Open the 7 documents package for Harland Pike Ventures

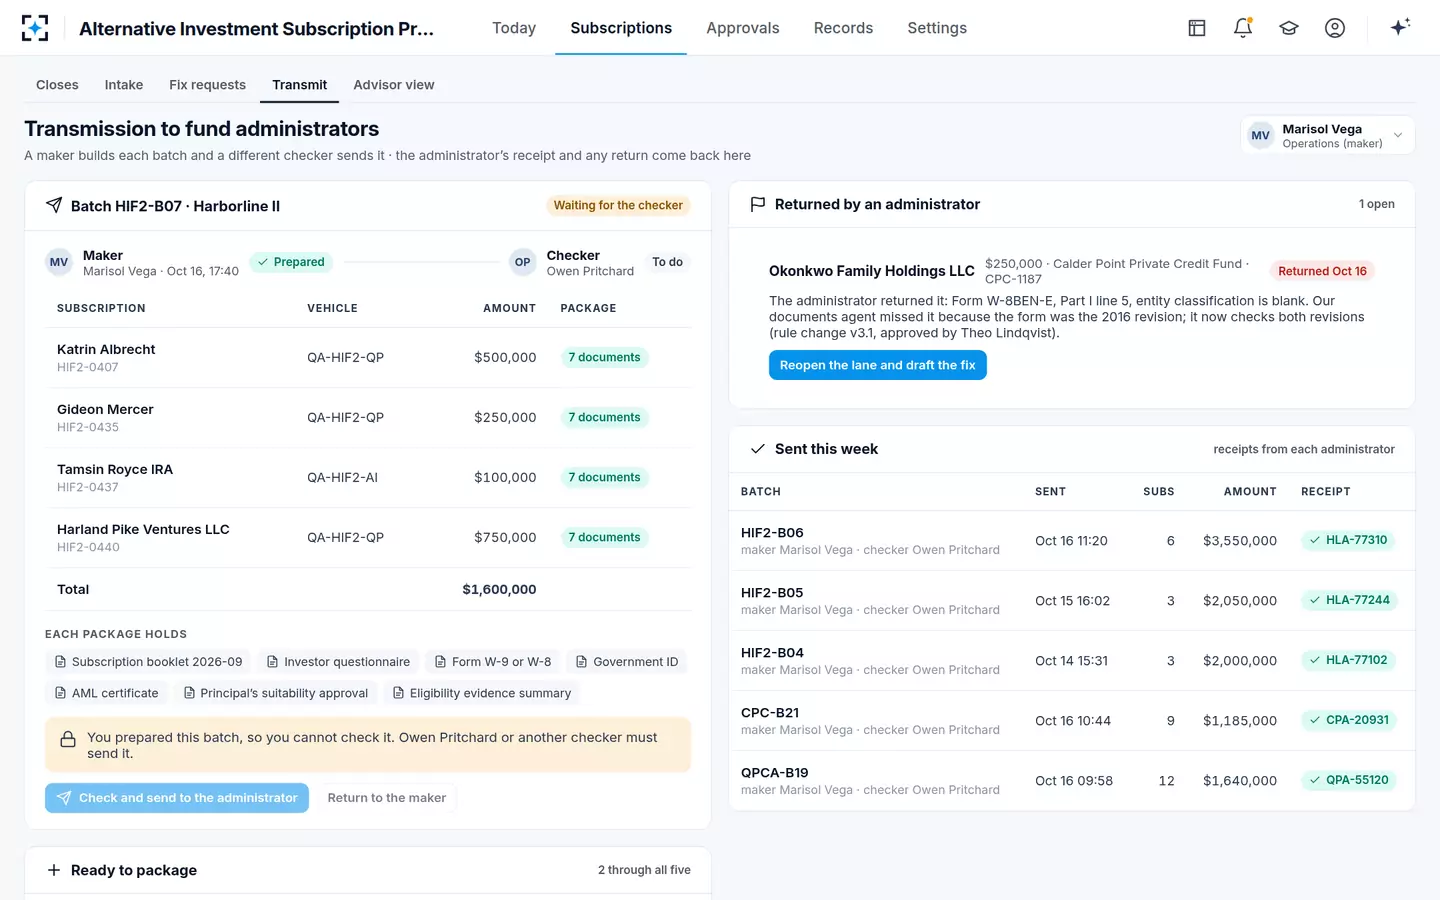(604, 537)
